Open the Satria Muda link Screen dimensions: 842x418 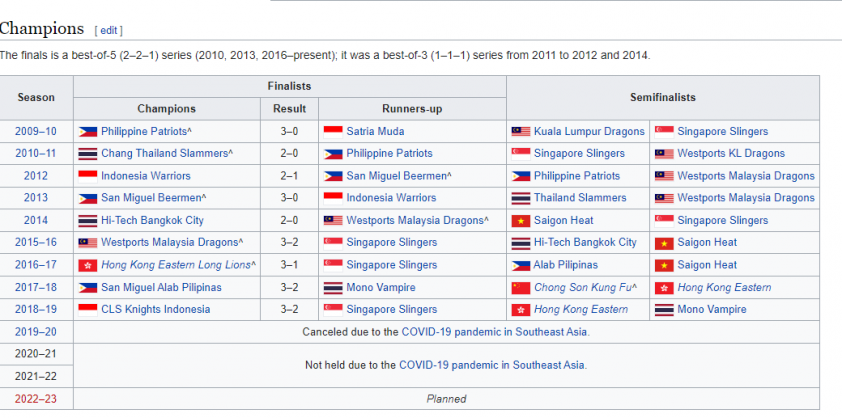[x=375, y=132]
